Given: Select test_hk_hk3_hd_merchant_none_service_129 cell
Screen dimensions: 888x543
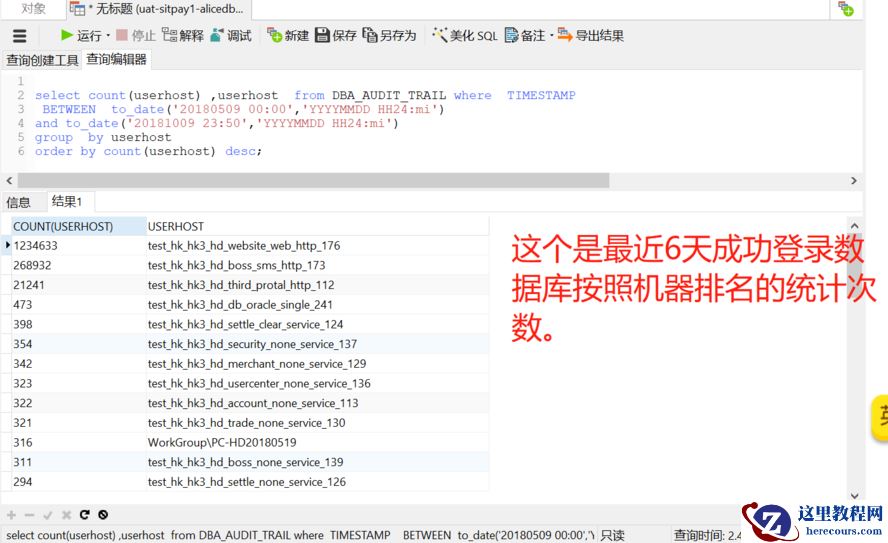Looking at the screenshot, I should (318, 364).
